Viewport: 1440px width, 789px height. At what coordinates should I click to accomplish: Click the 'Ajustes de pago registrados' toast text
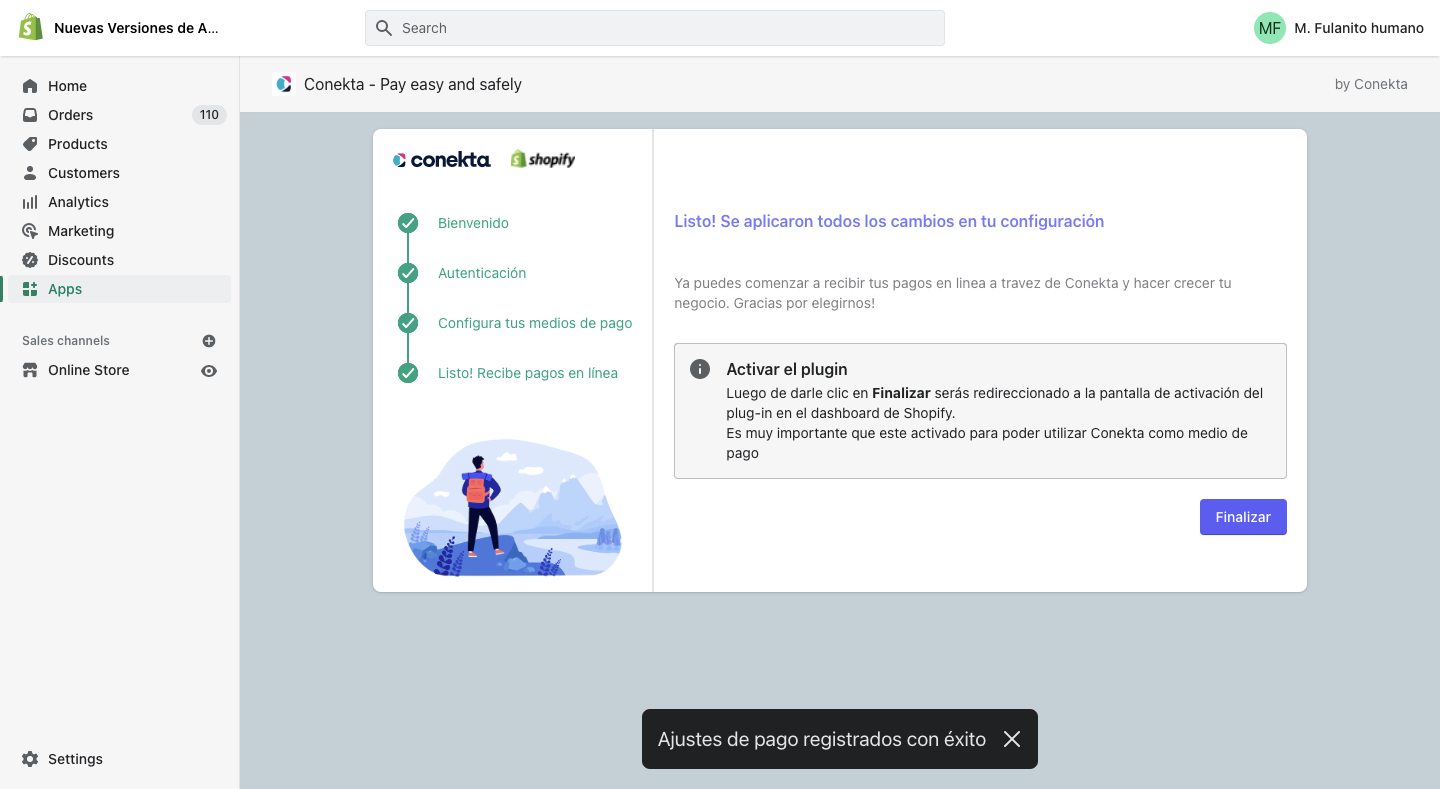coord(822,739)
